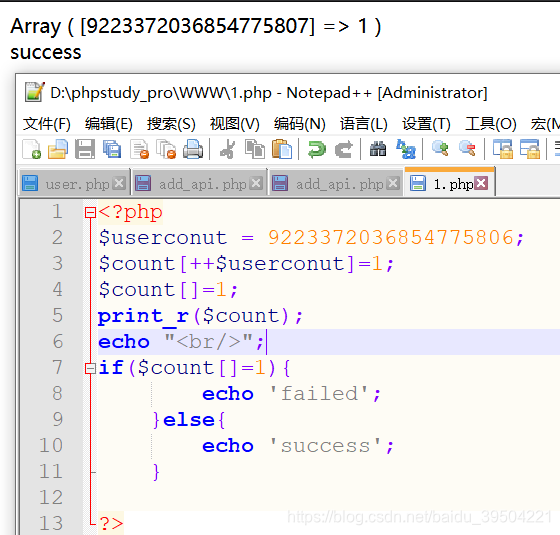Click the Replace toolbar icon
560x535 pixels.
pos(406,149)
